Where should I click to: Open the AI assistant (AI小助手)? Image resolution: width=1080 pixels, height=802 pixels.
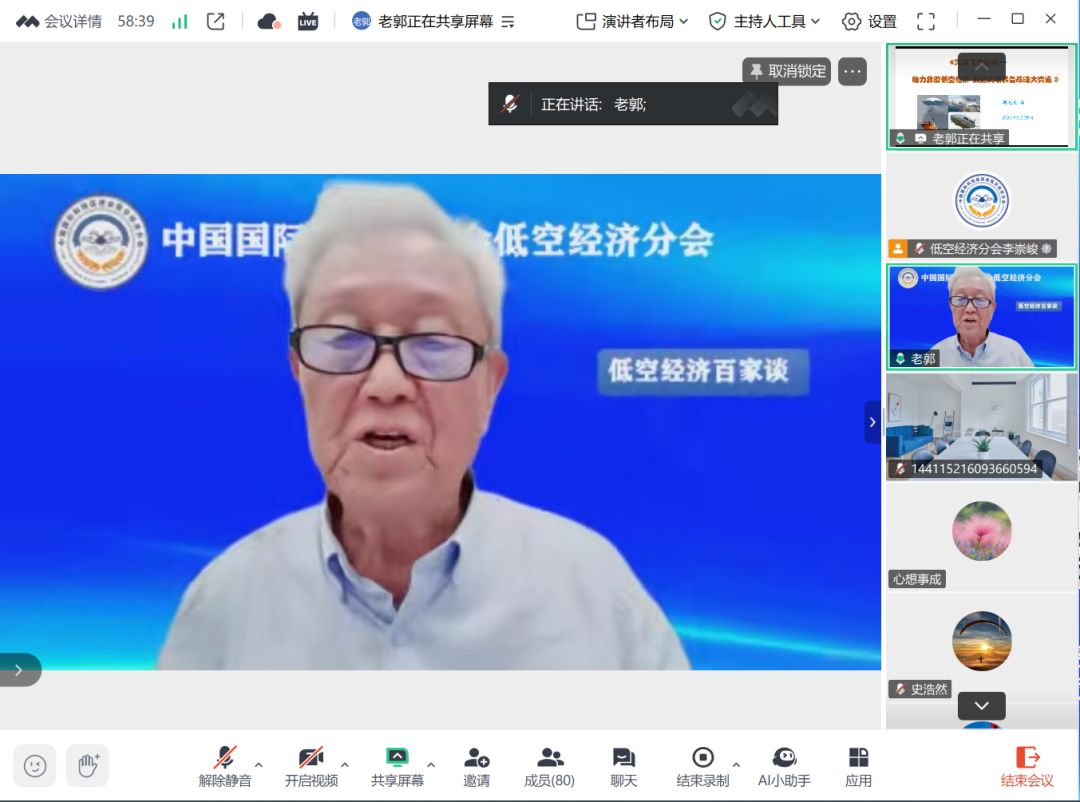pyautogui.click(x=784, y=766)
